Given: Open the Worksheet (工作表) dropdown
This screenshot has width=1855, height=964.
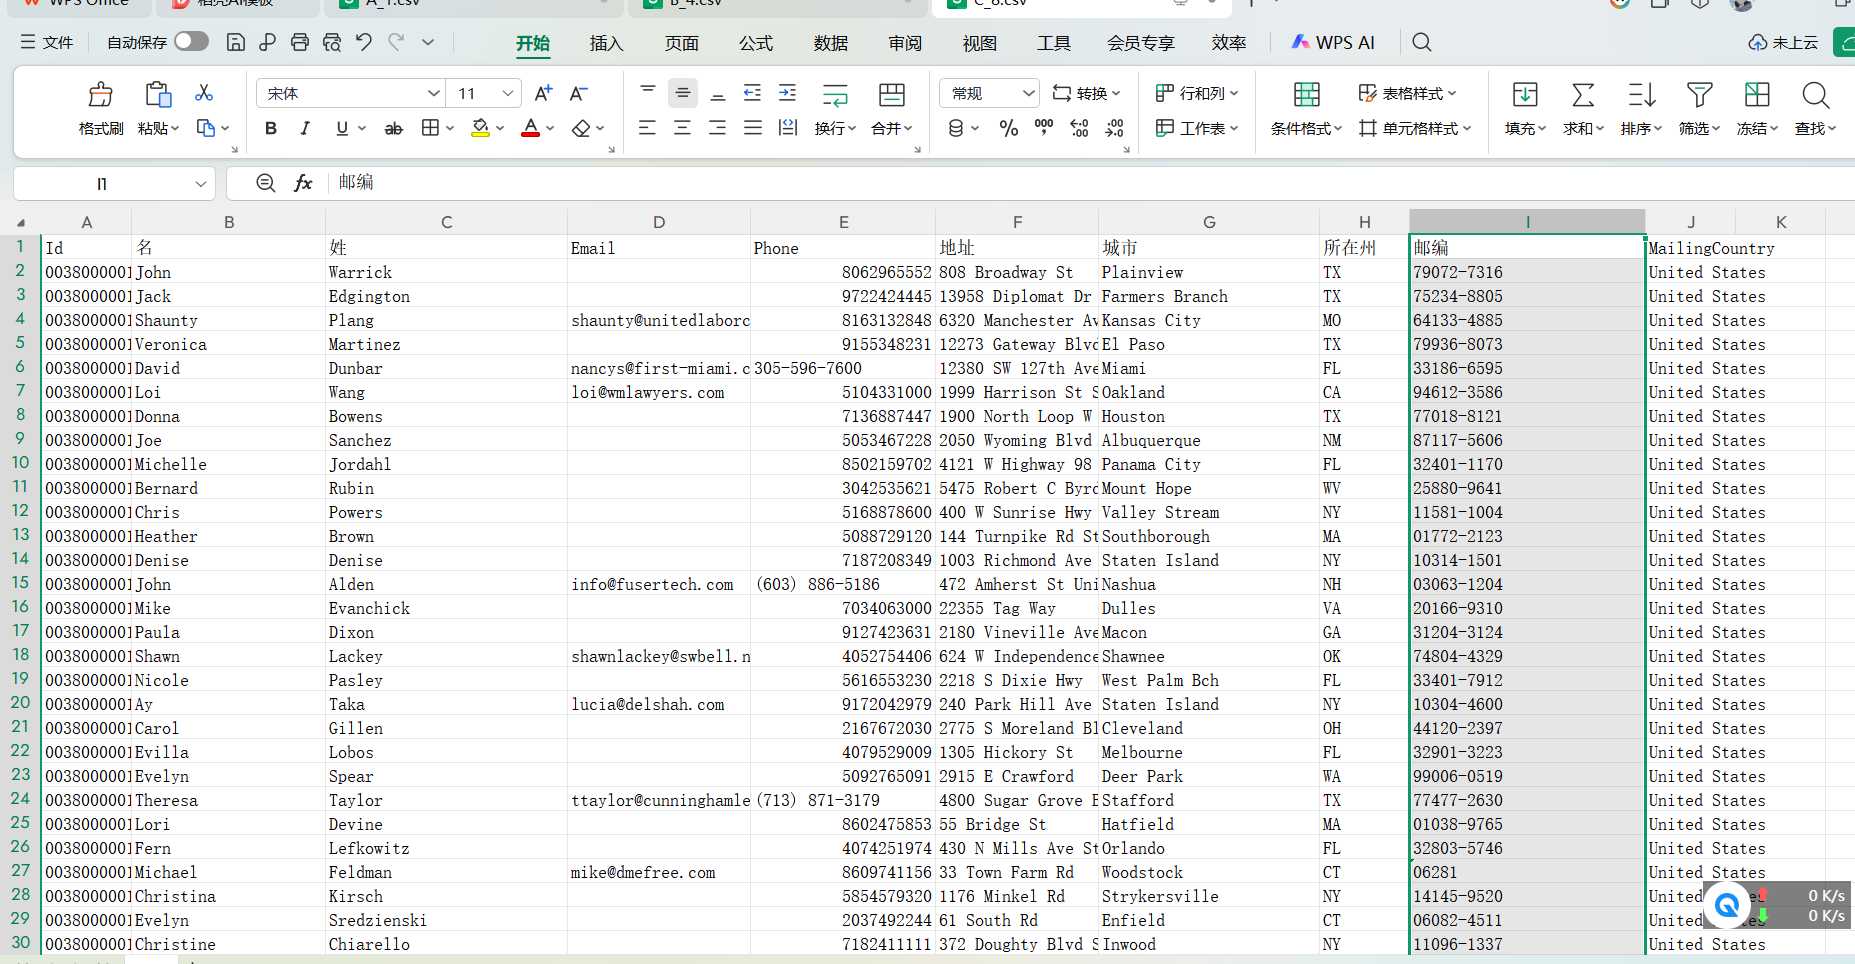Looking at the screenshot, I should (x=1197, y=128).
